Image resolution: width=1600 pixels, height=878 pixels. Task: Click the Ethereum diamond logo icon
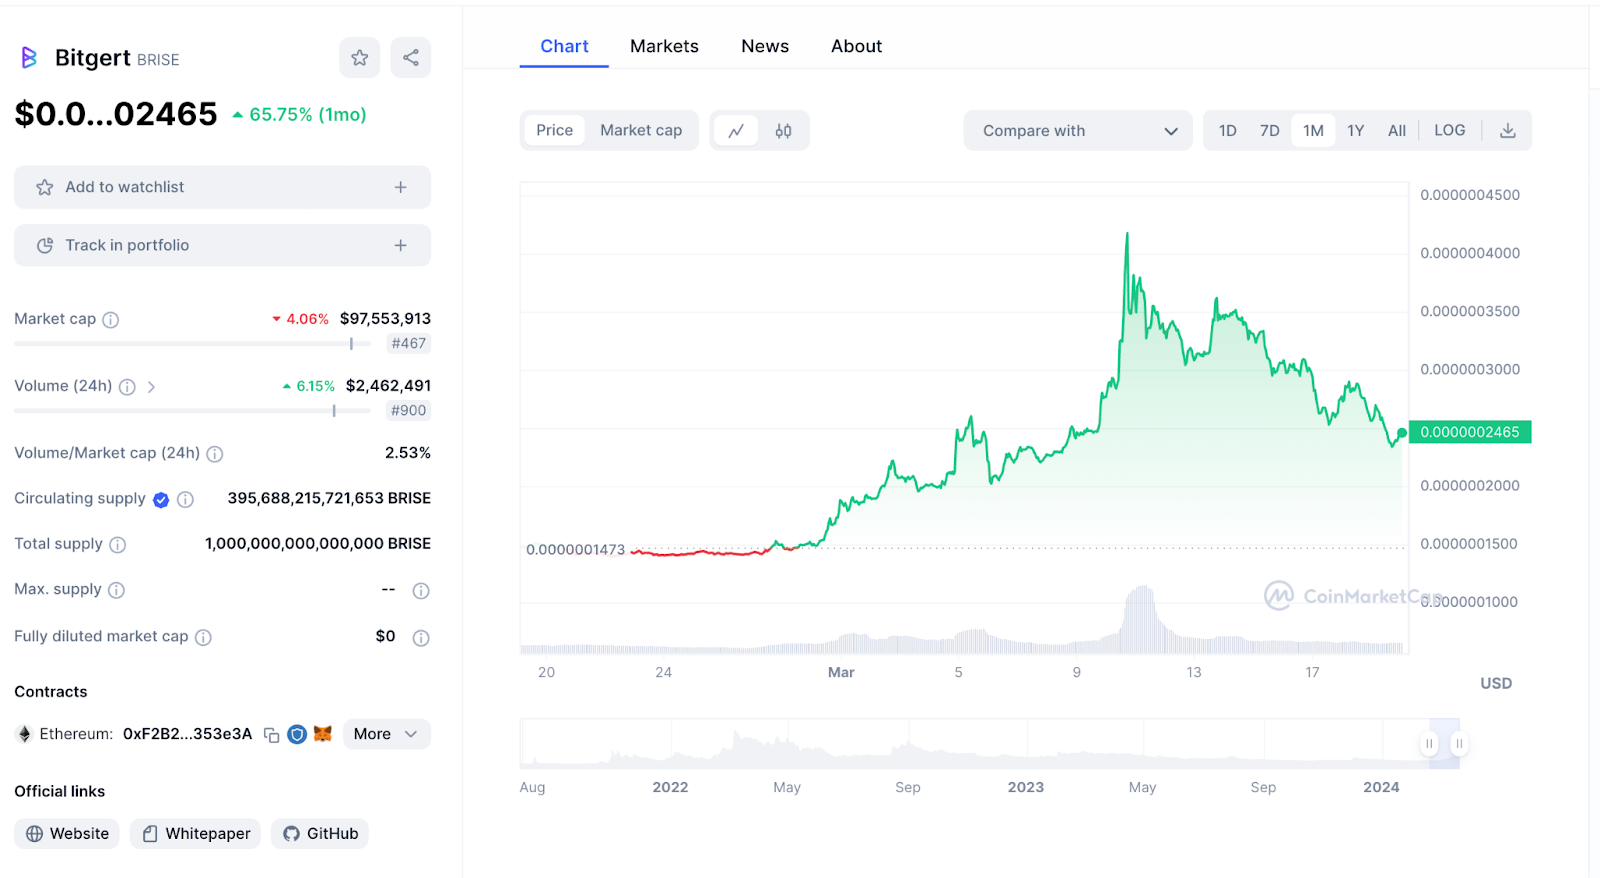pos(25,734)
